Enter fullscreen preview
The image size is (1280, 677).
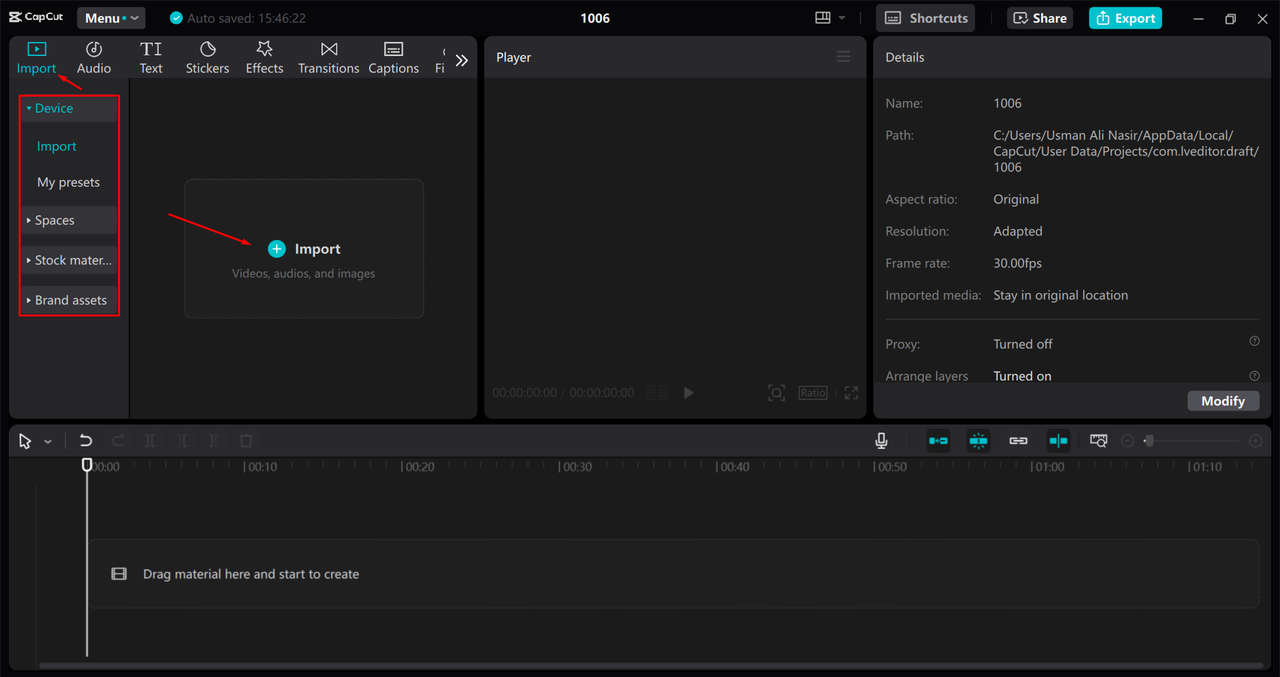(x=851, y=393)
